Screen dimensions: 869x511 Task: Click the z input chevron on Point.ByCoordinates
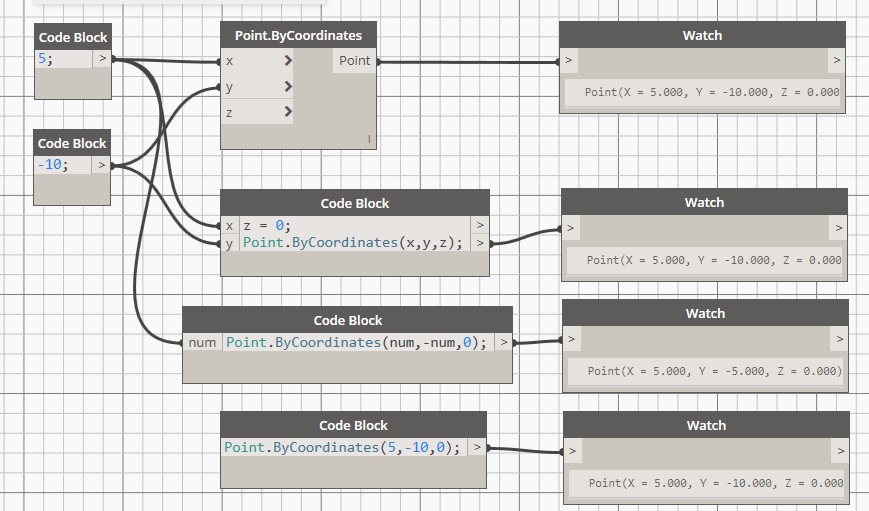[288, 113]
